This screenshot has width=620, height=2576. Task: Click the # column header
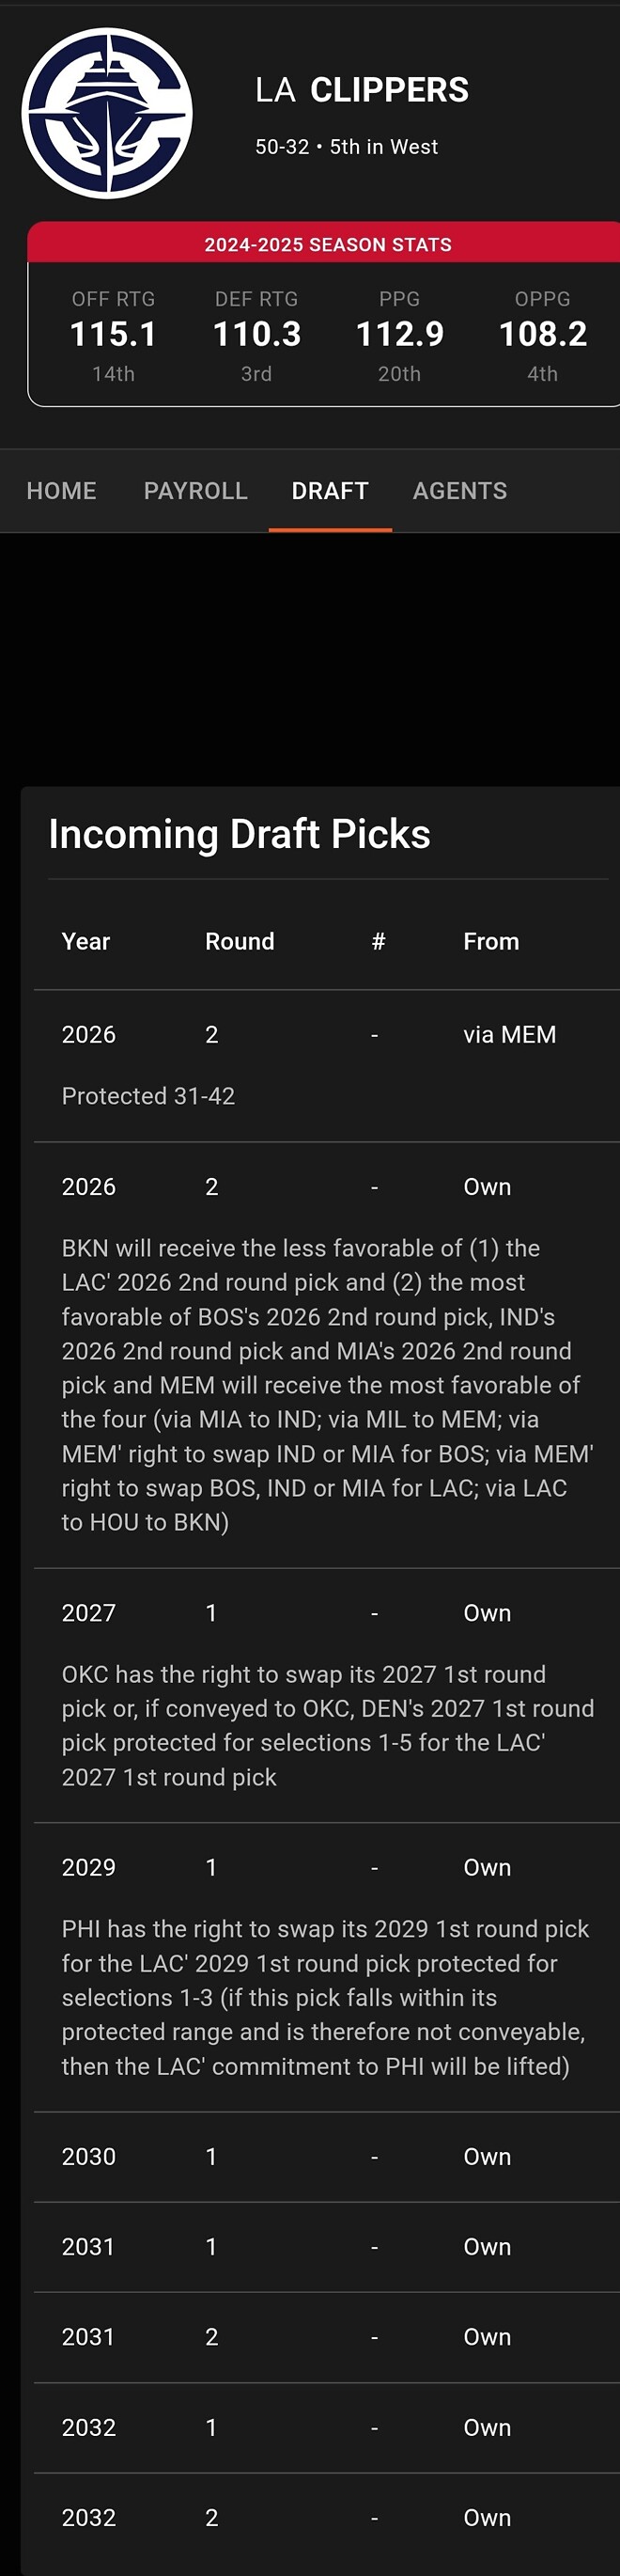click(378, 941)
